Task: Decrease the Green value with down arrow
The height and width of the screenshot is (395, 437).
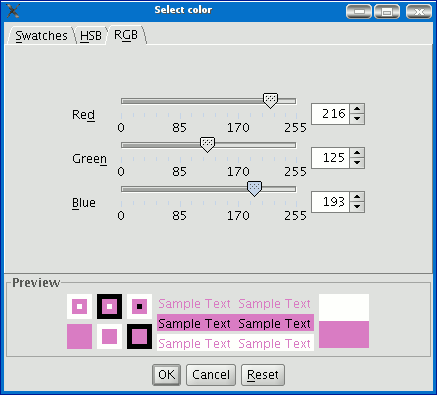Action: click(x=357, y=163)
